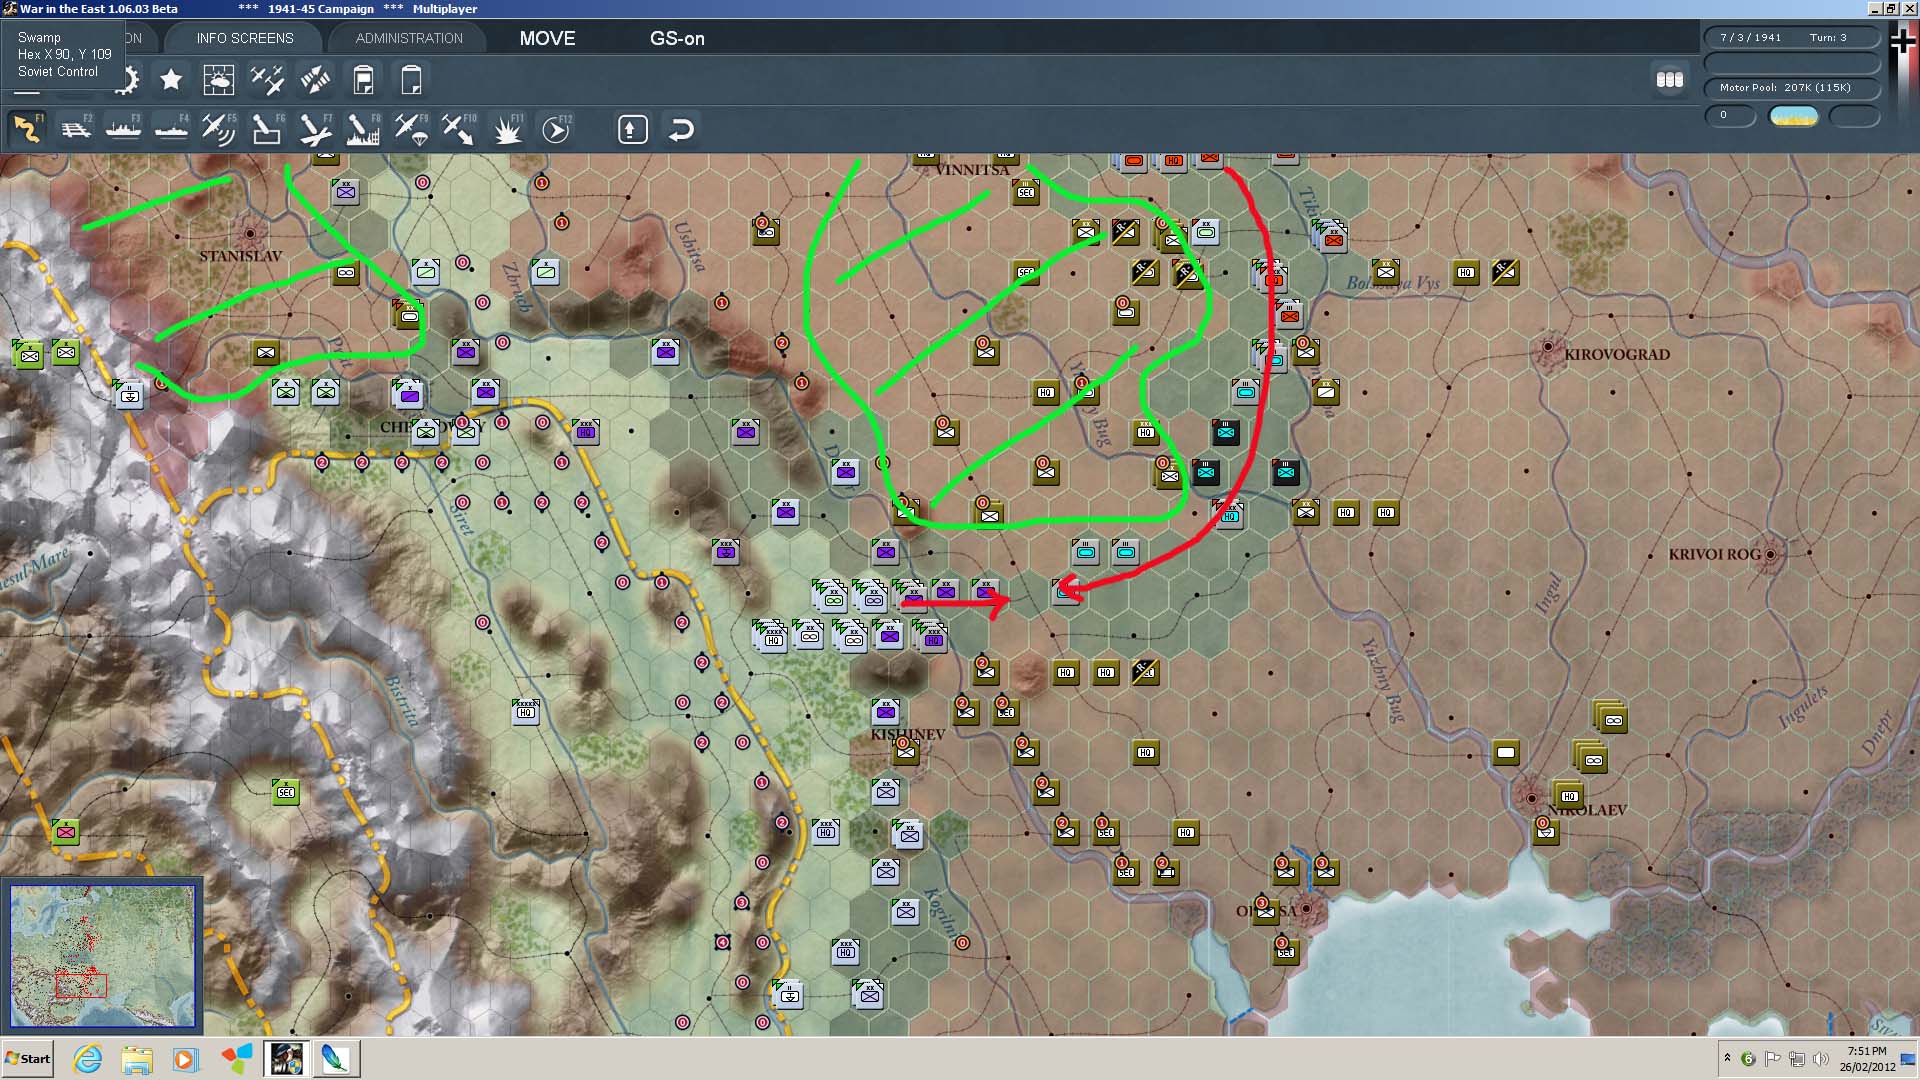This screenshot has width=1920, height=1080.
Task: Choose the Amphibious Transport mode (F4) icon
Action: (x=171, y=129)
